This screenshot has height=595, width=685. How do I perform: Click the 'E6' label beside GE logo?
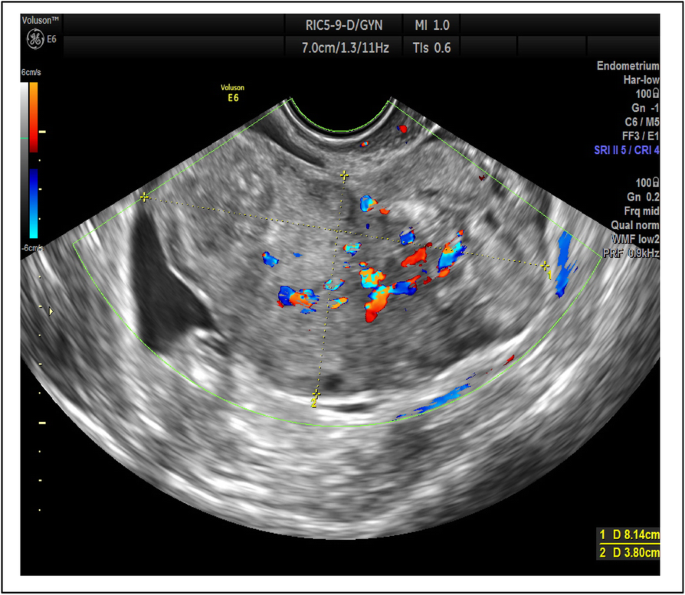[52, 39]
